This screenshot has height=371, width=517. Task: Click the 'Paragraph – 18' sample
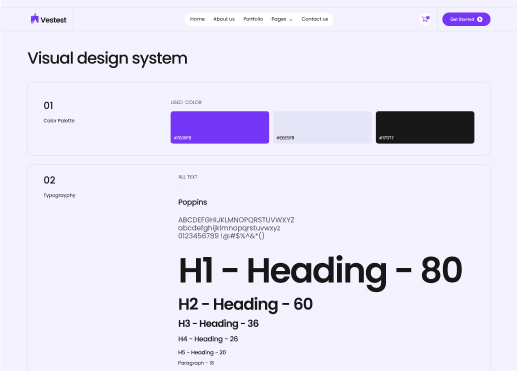tap(196, 363)
